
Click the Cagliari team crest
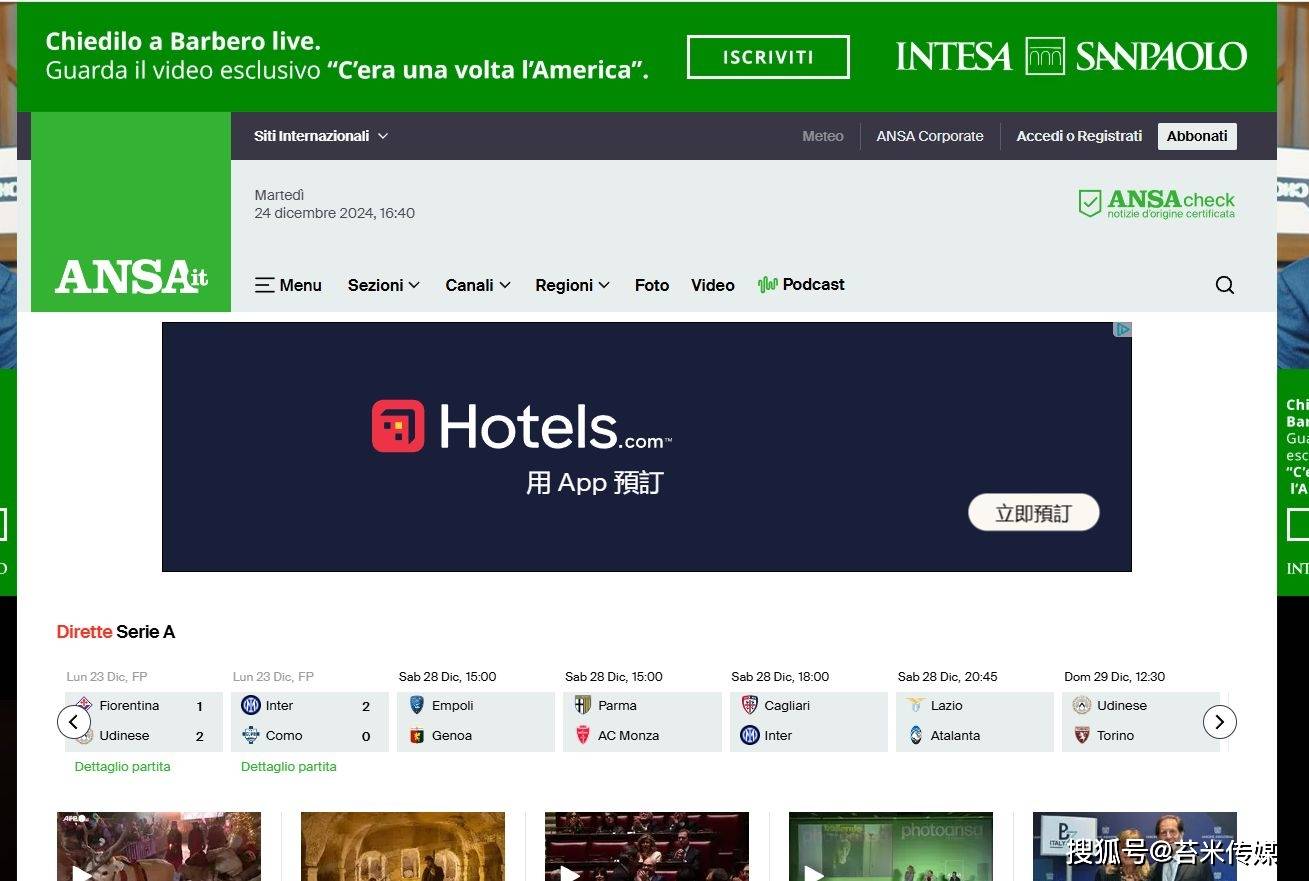[750, 705]
